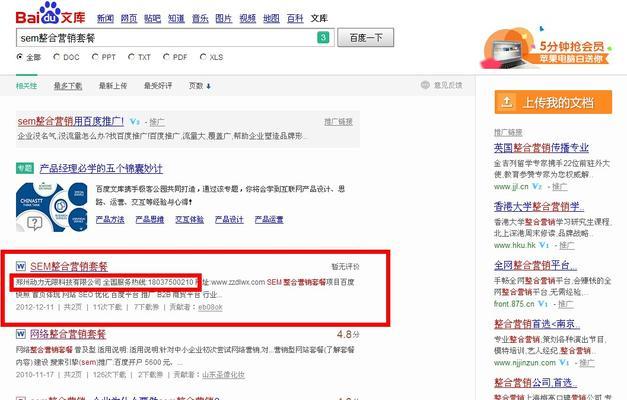Open 图片 in the top navigation
The height and width of the screenshot is (400, 627).
click(223, 18)
